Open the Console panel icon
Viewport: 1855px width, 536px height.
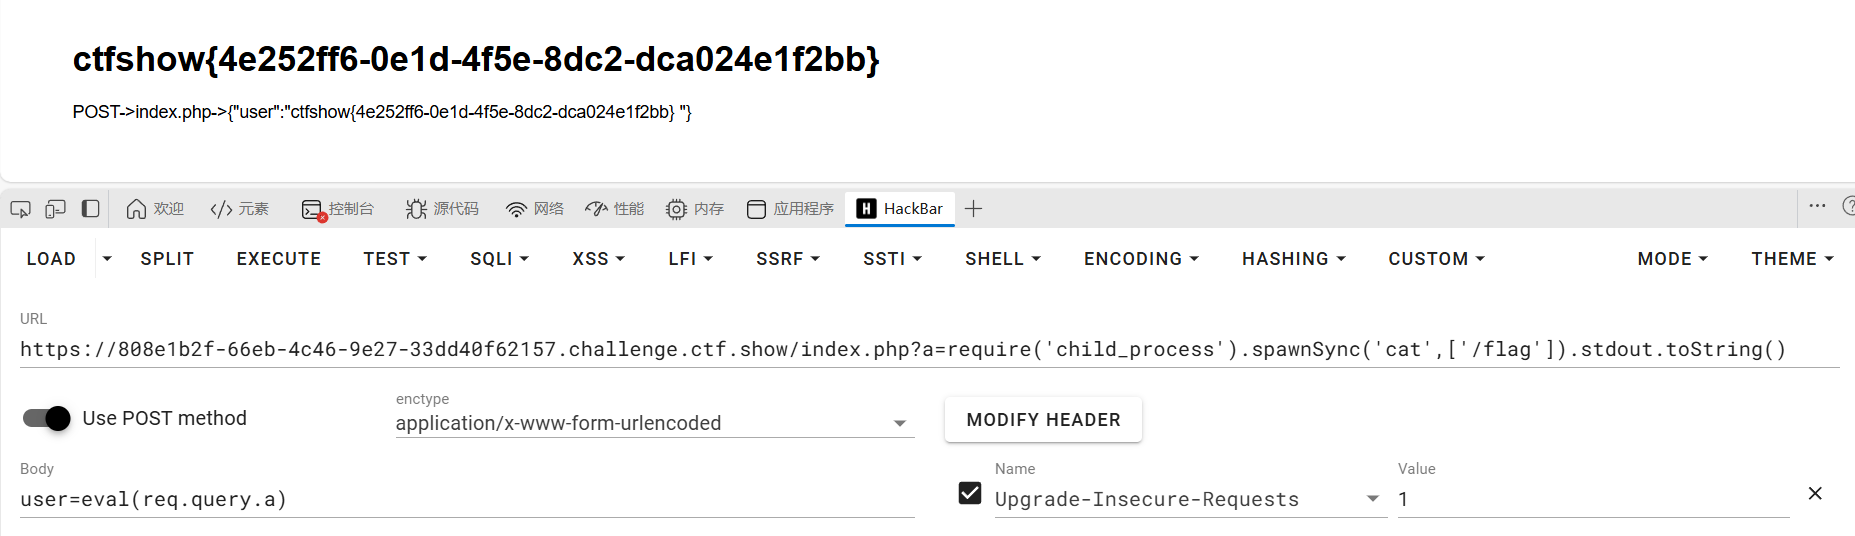[313, 209]
